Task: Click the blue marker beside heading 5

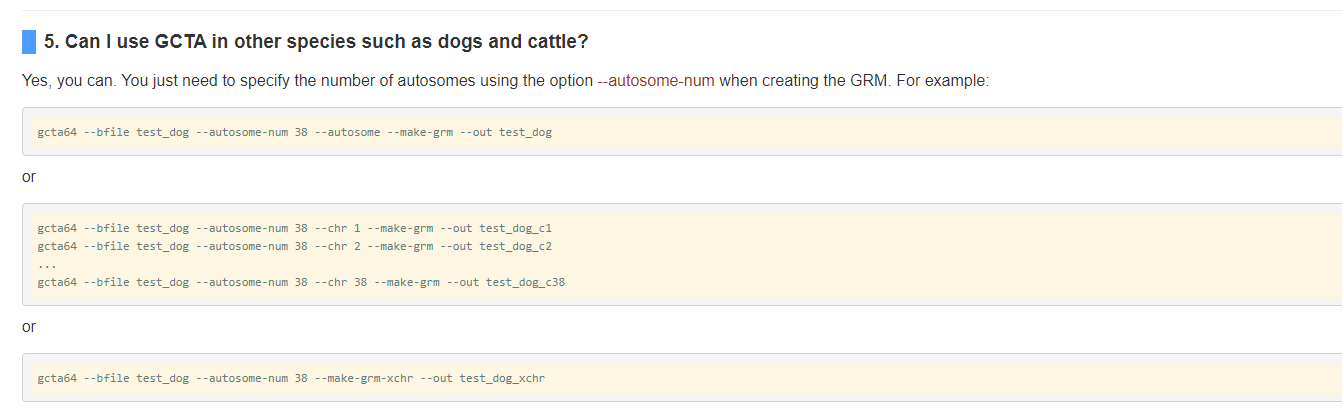Action: point(28,42)
